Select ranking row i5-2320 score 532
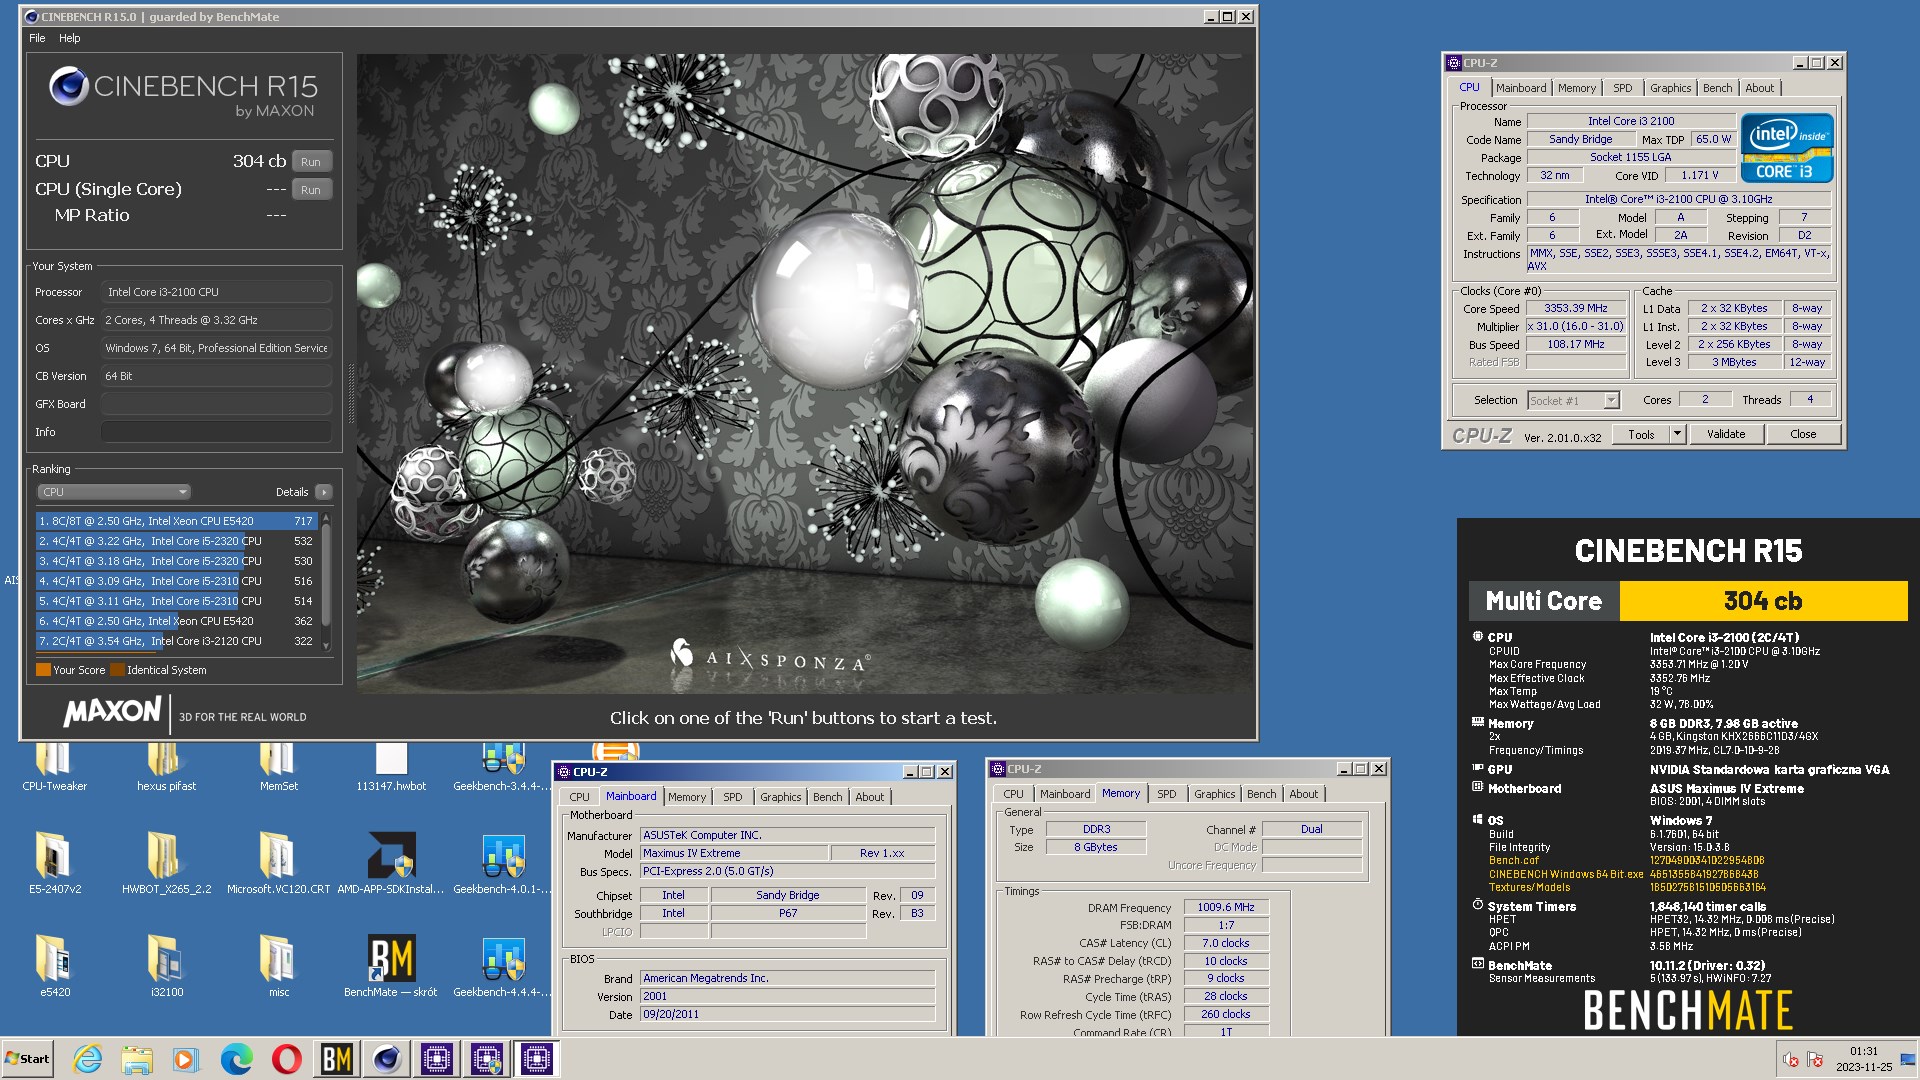 click(176, 541)
